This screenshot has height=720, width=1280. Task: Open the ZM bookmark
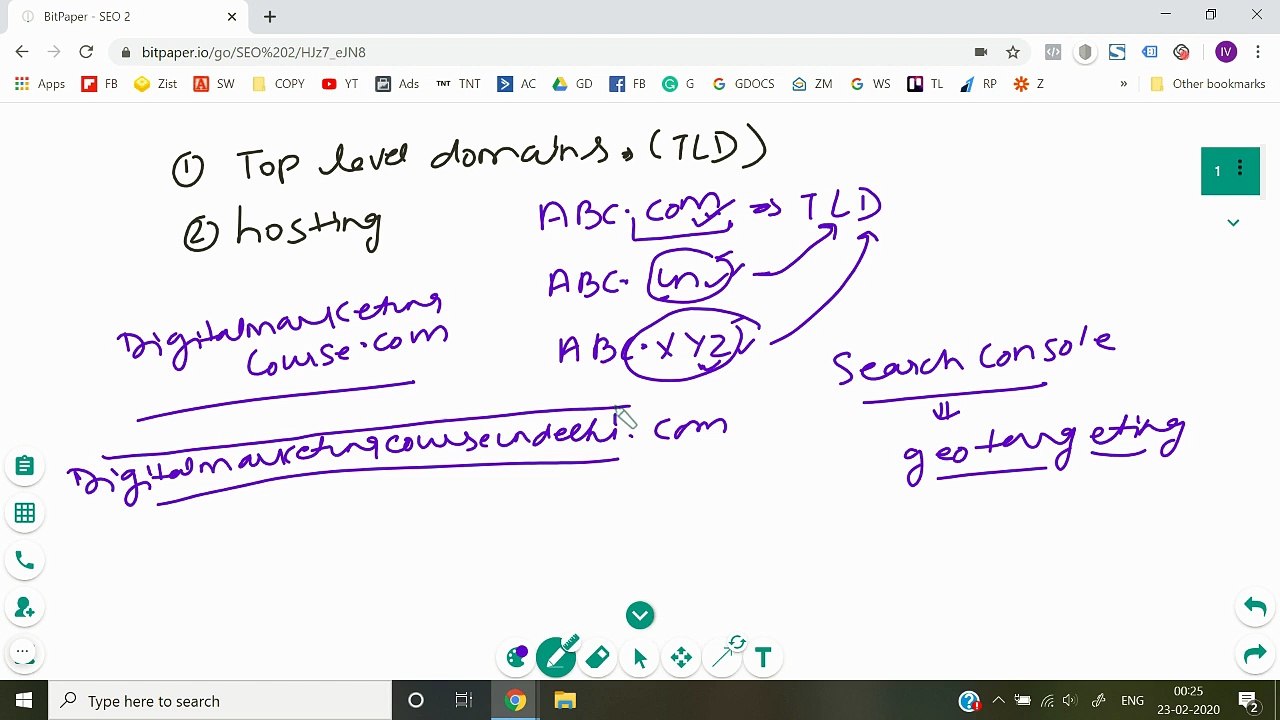[x=812, y=84]
